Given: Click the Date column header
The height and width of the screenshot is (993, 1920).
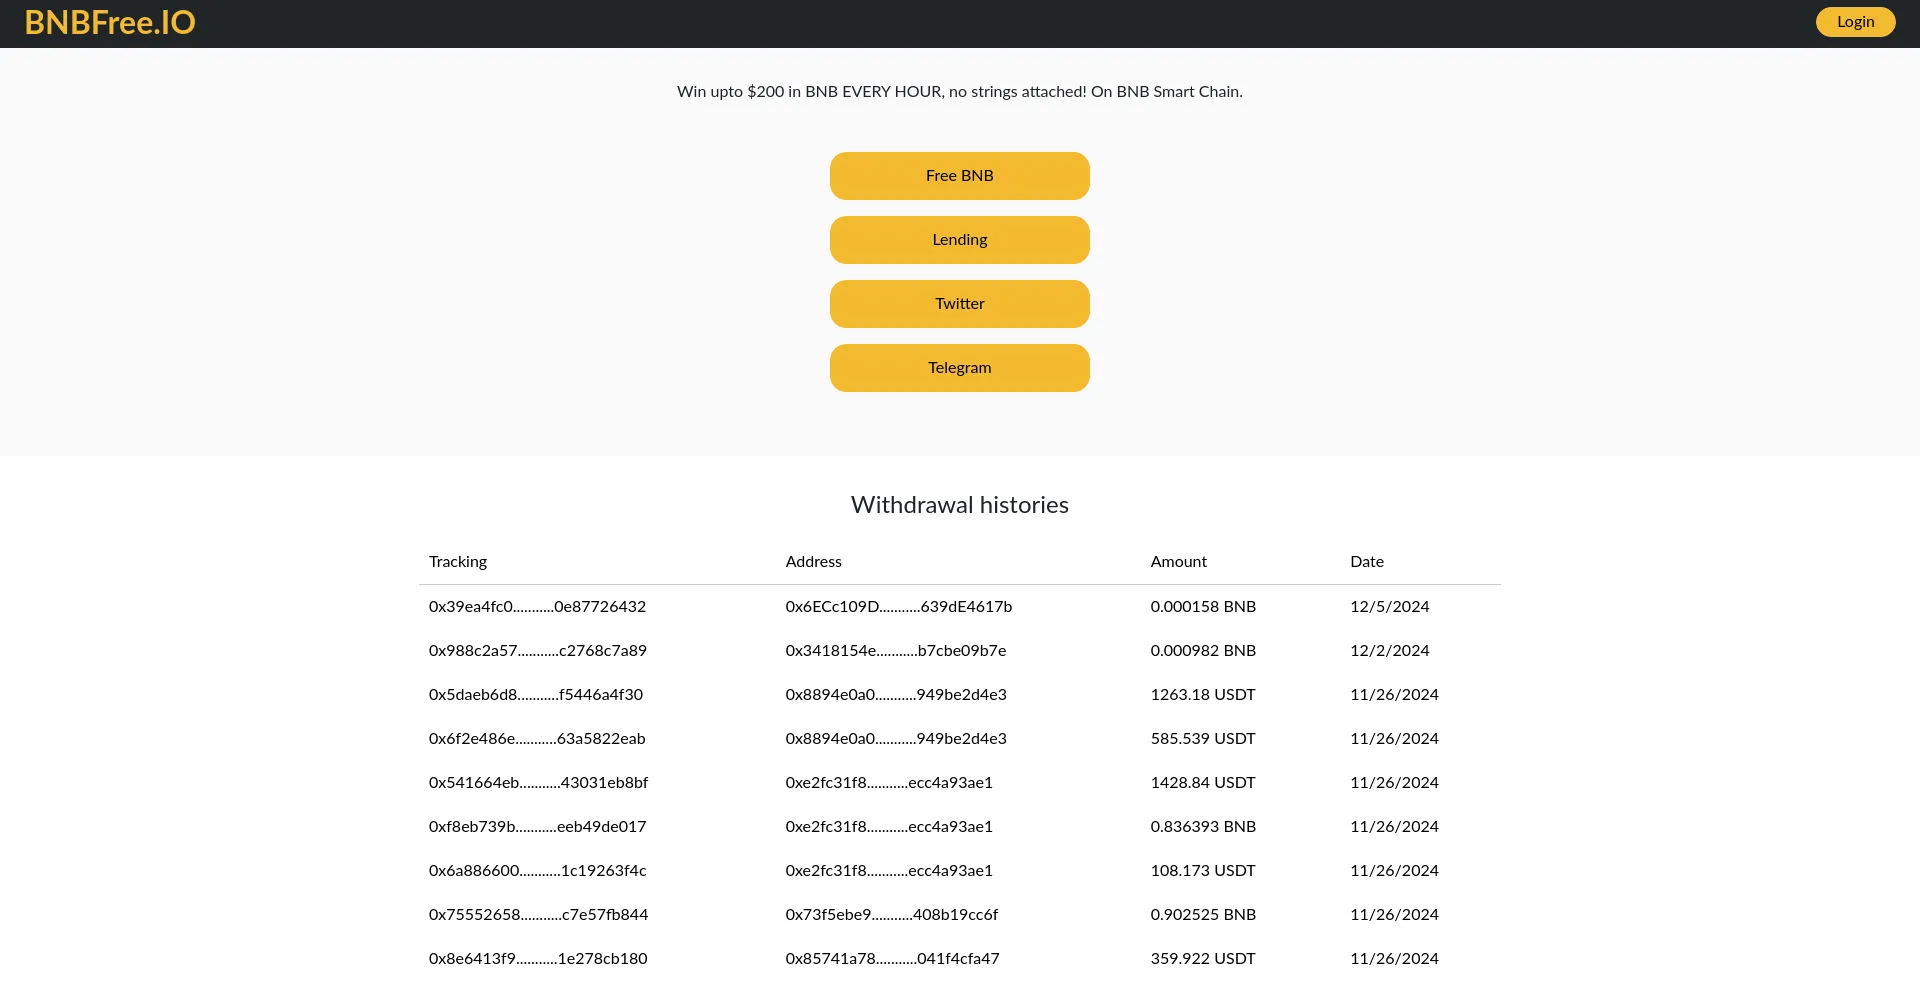Looking at the screenshot, I should point(1367,562).
